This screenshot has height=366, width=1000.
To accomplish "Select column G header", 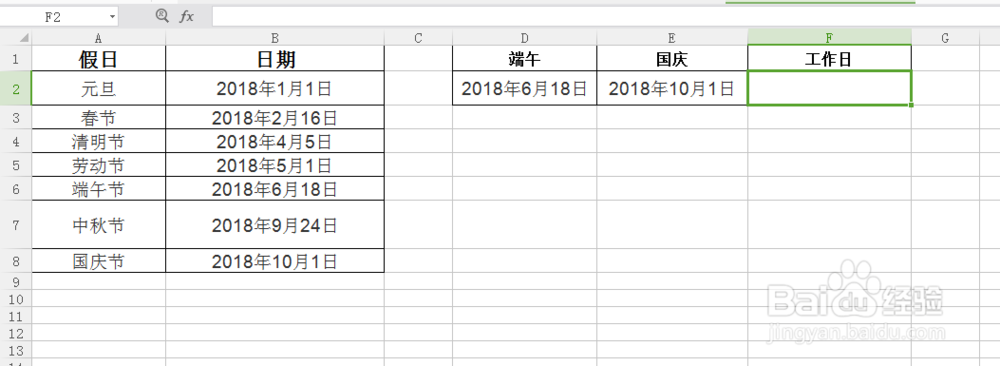I will (945, 38).
